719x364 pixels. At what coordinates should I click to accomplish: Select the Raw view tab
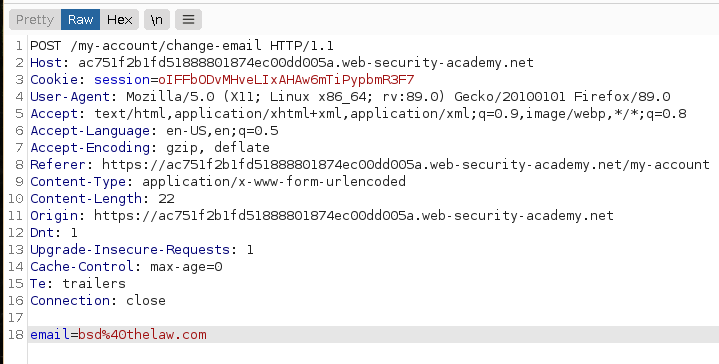[80, 20]
